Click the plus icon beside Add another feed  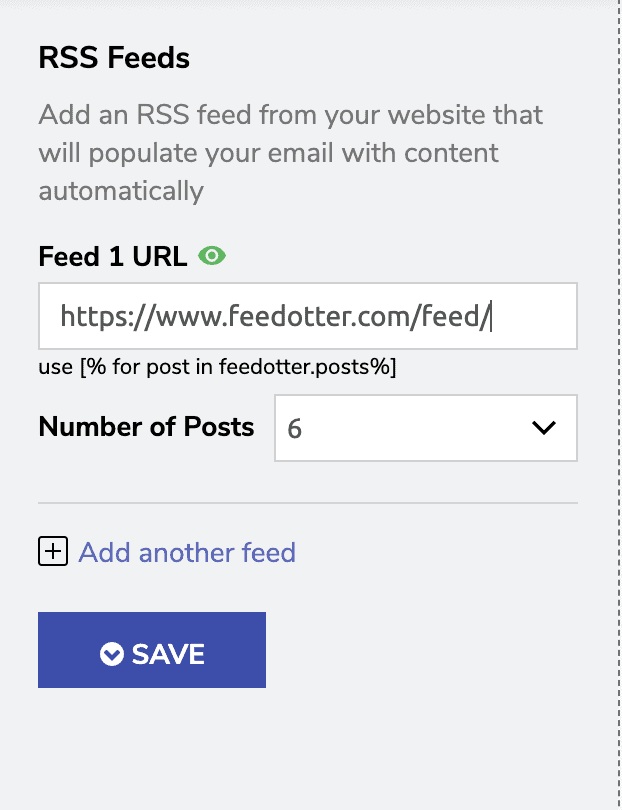(53, 550)
